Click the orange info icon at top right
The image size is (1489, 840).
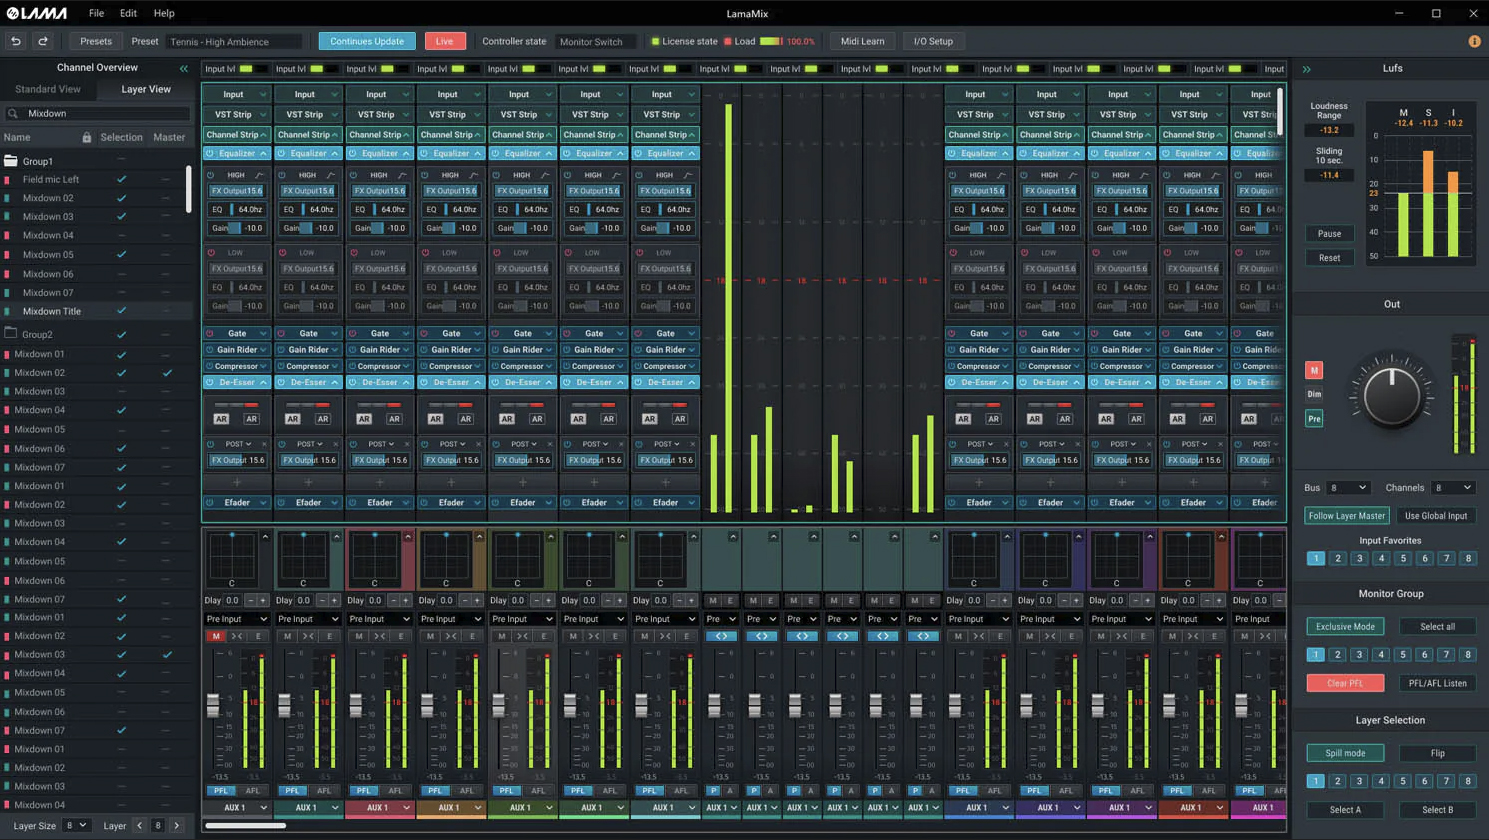pyautogui.click(x=1474, y=41)
